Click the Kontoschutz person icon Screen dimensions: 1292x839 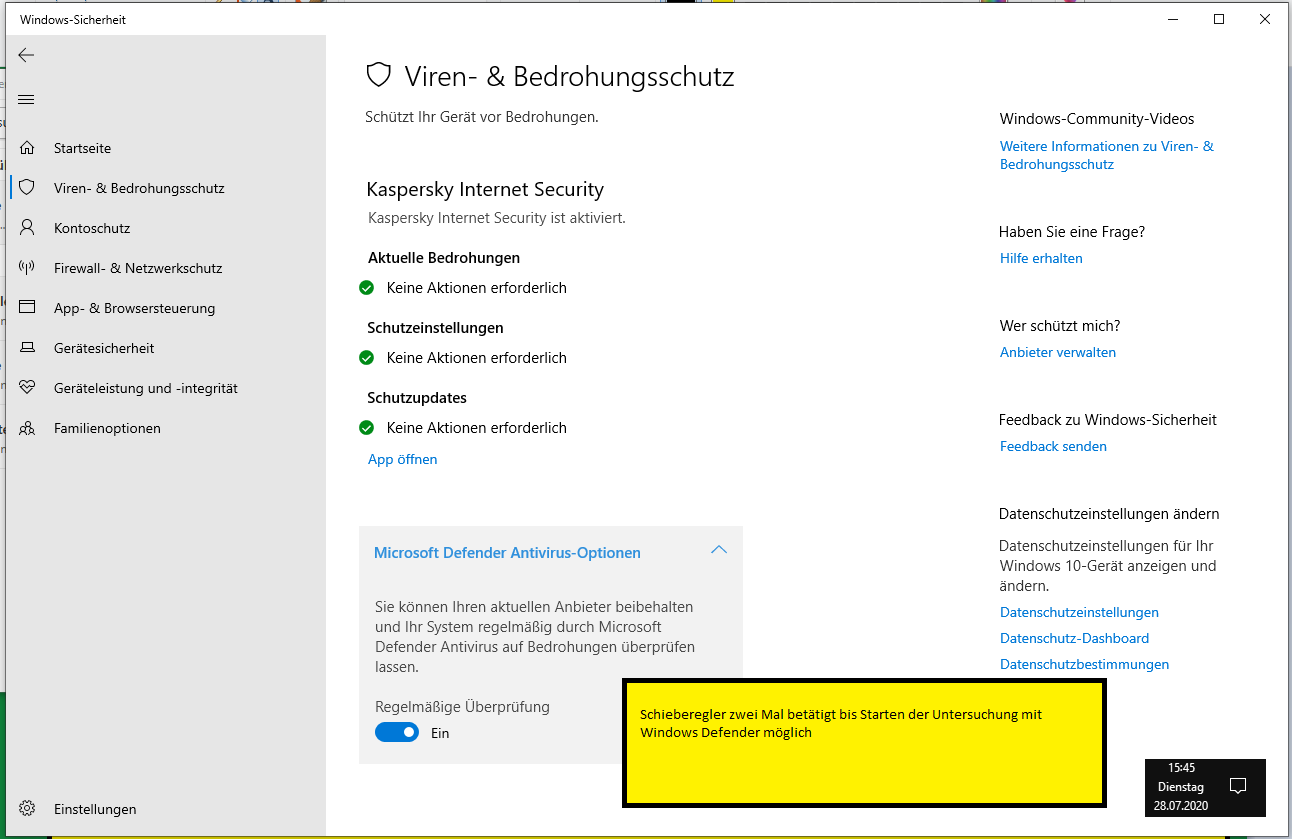tap(27, 228)
